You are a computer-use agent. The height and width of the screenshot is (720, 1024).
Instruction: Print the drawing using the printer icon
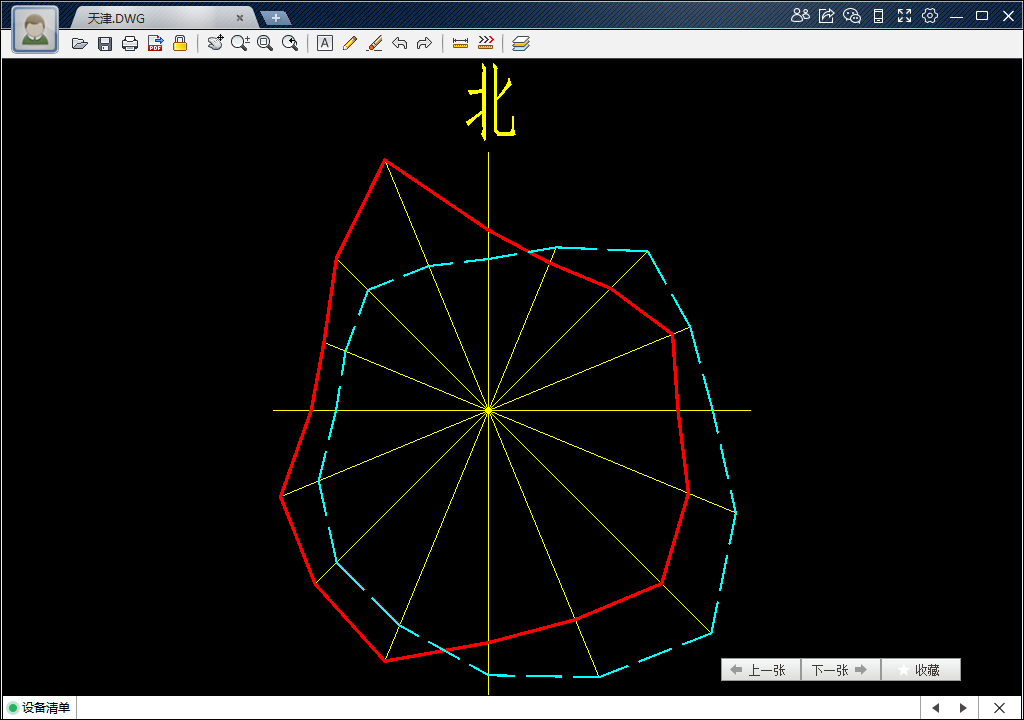130,43
